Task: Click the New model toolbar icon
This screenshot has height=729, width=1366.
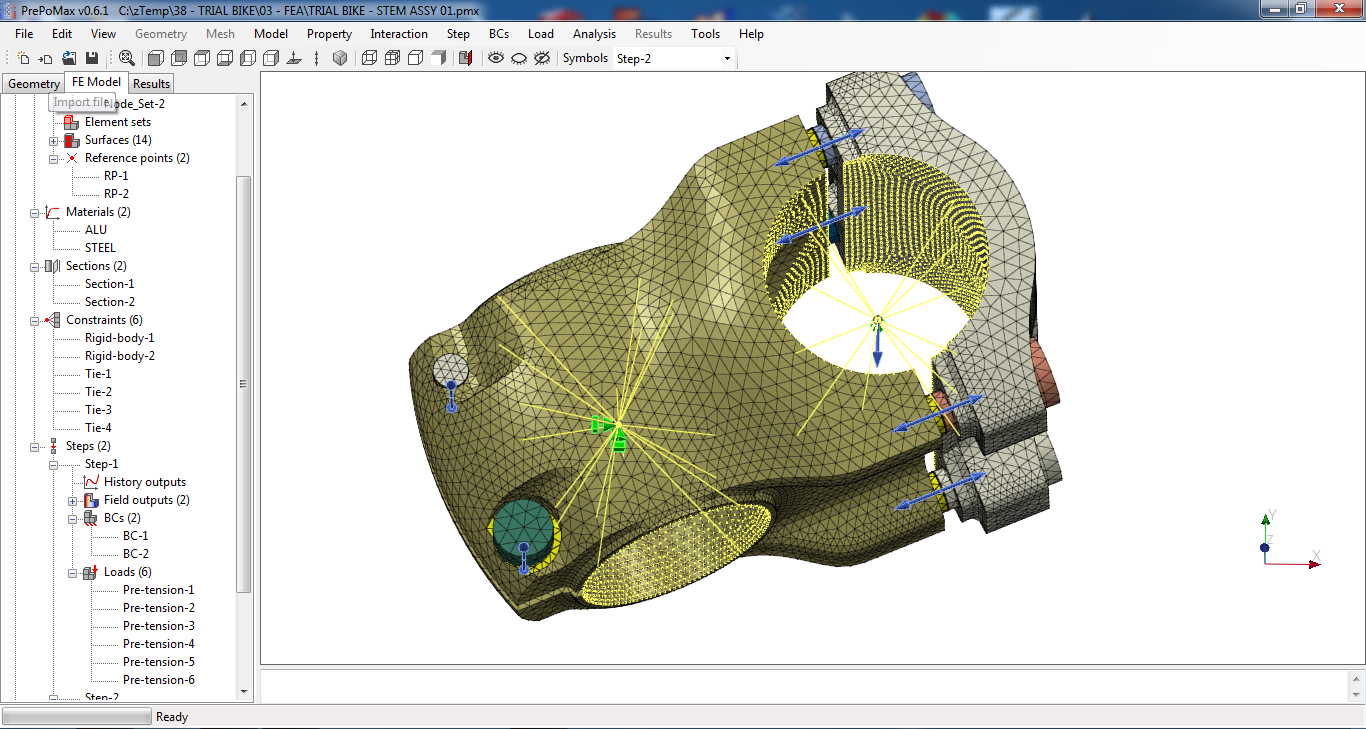Action: pos(23,57)
